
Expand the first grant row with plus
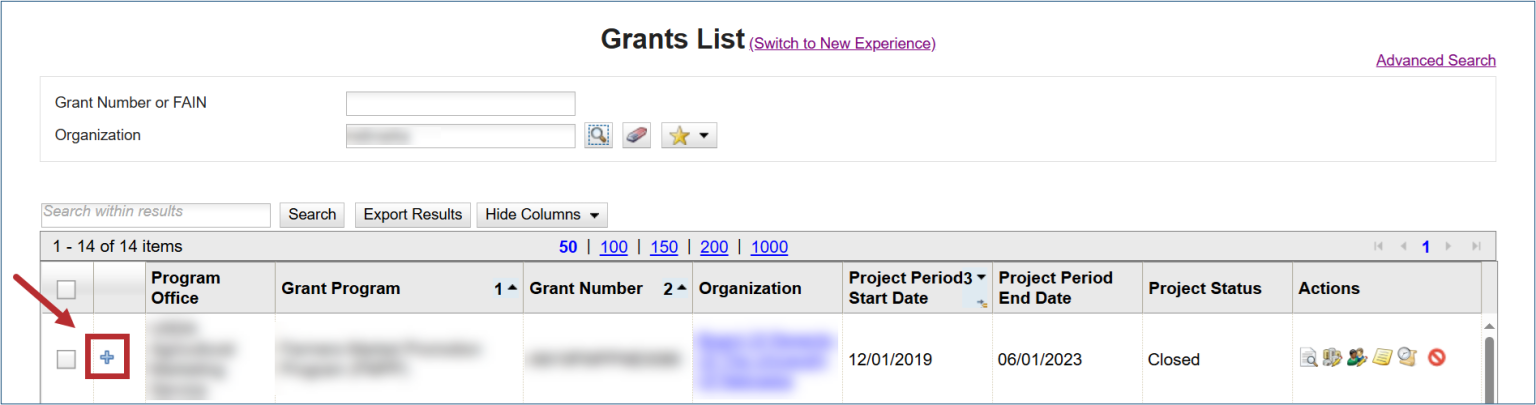point(107,359)
